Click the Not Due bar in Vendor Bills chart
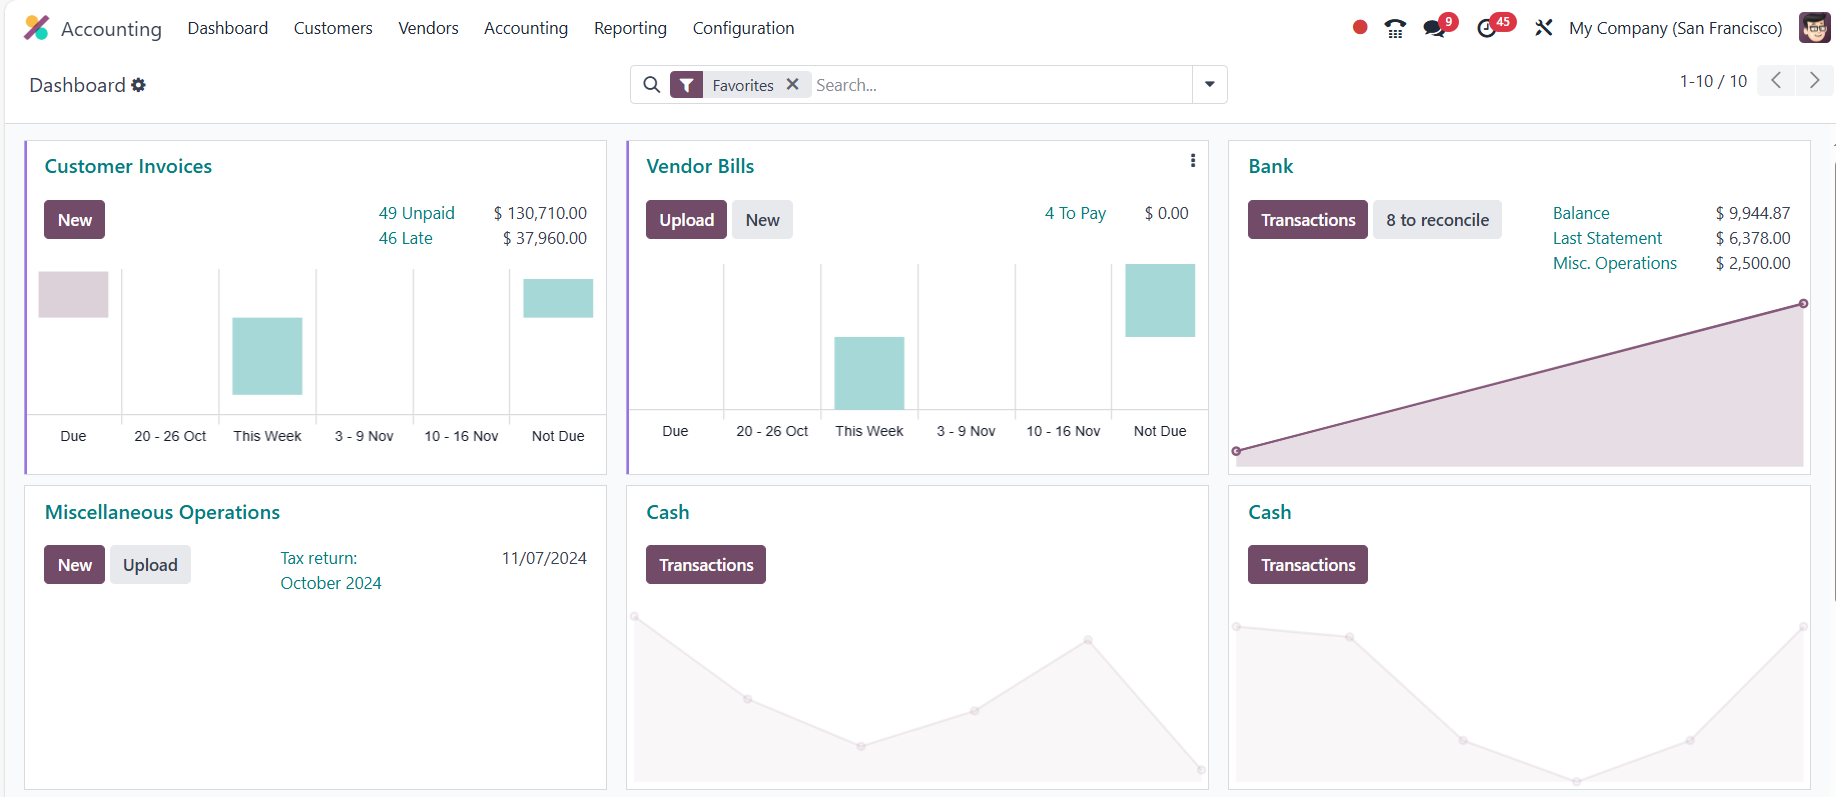The image size is (1836, 797). coord(1160,300)
